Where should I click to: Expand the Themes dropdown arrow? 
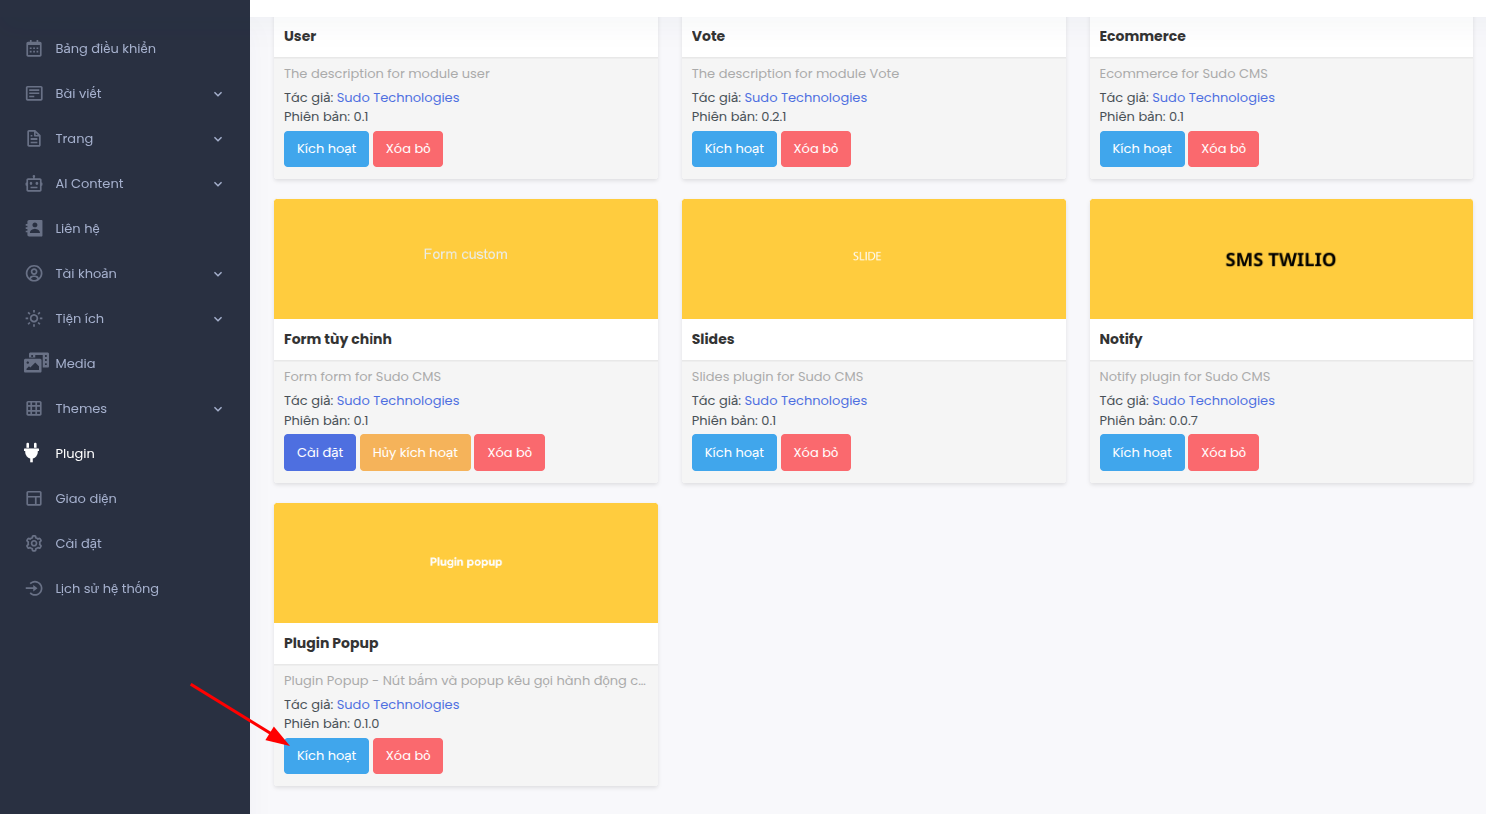pyautogui.click(x=218, y=409)
